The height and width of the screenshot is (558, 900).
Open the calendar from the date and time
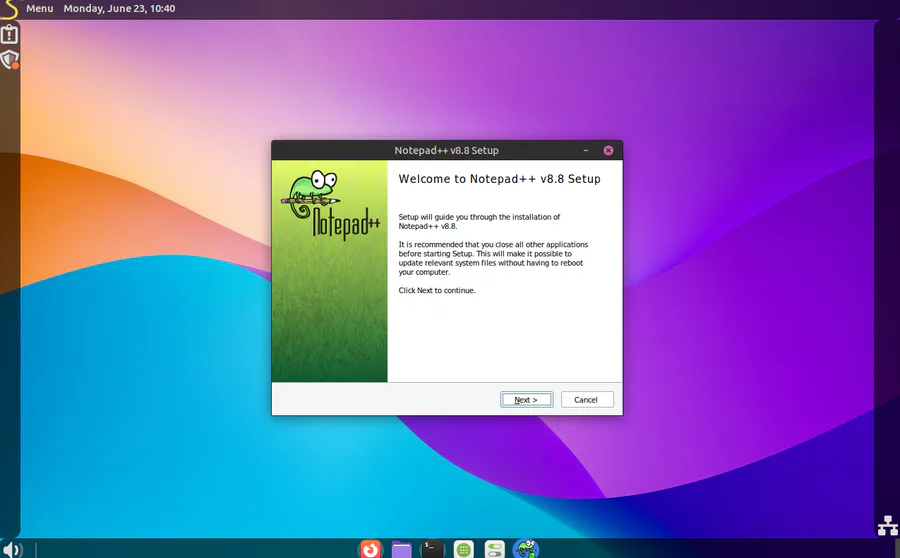click(119, 9)
